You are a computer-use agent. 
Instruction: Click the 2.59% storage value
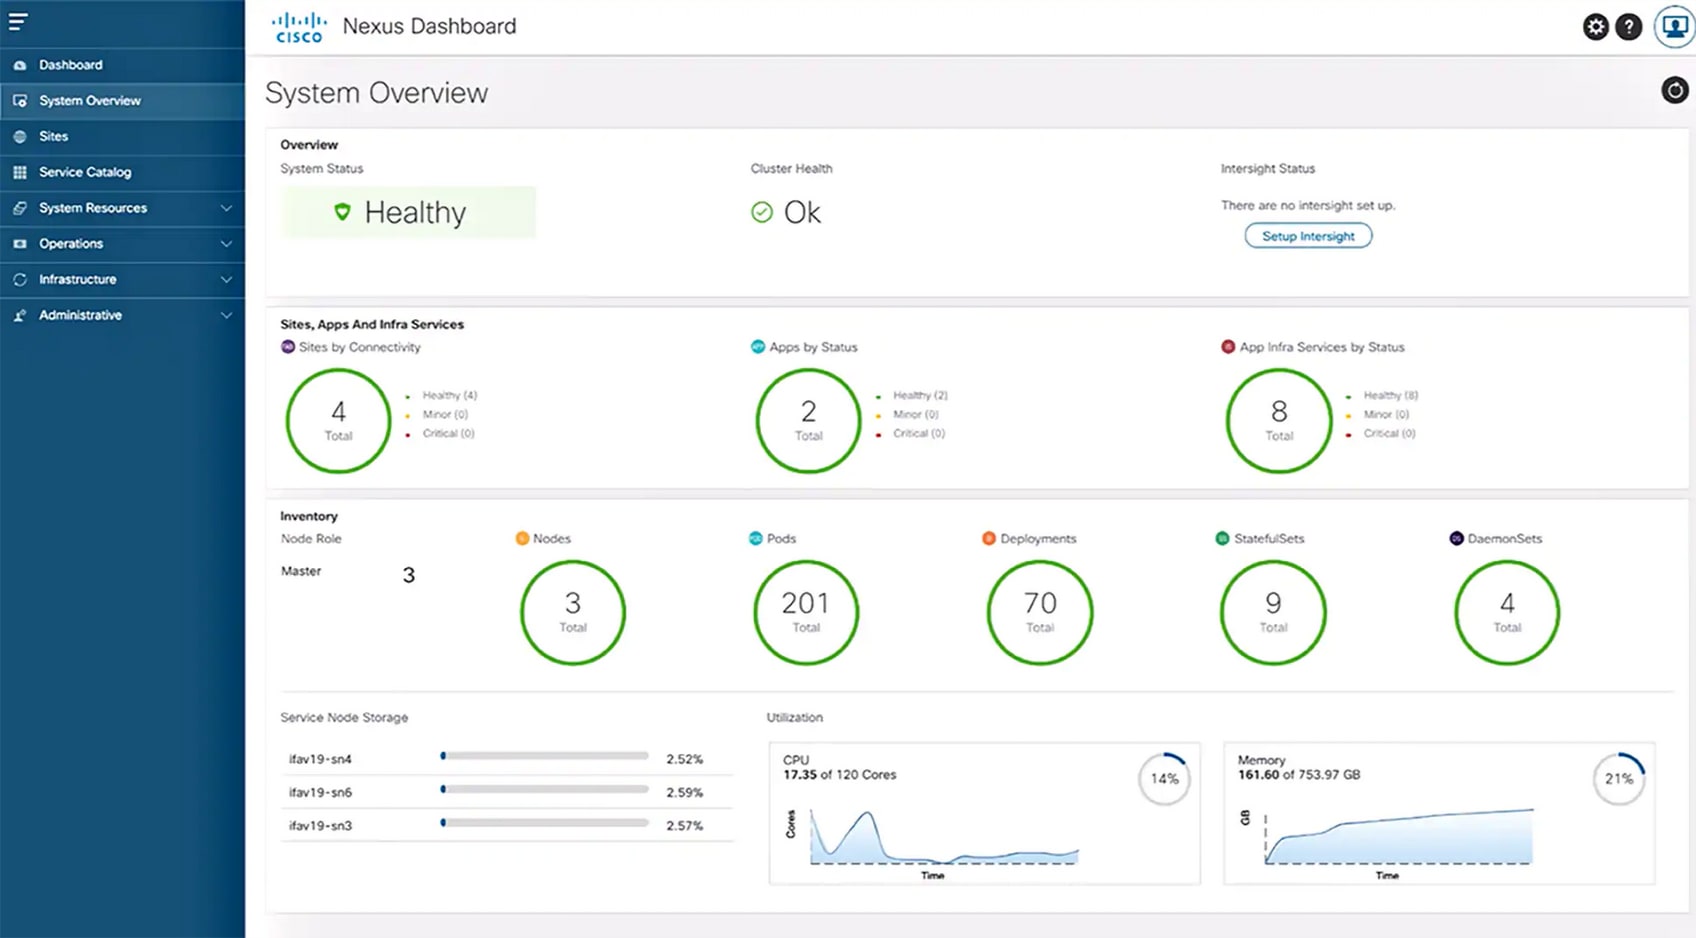pos(685,793)
